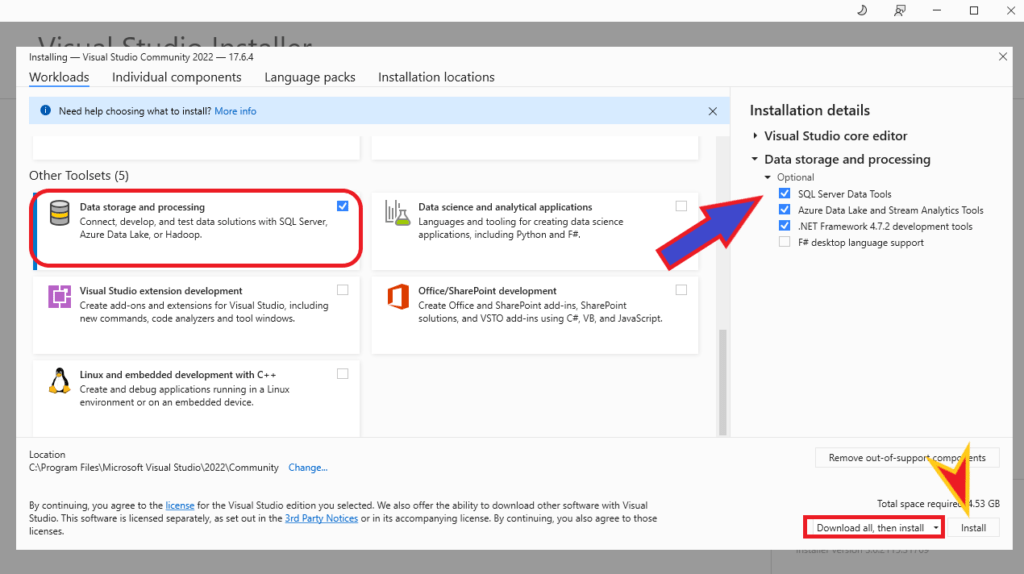Image resolution: width=1024 pixels, height=574 pixels.
Task: Switch to the Workloads tab
Action: (59, 77)
